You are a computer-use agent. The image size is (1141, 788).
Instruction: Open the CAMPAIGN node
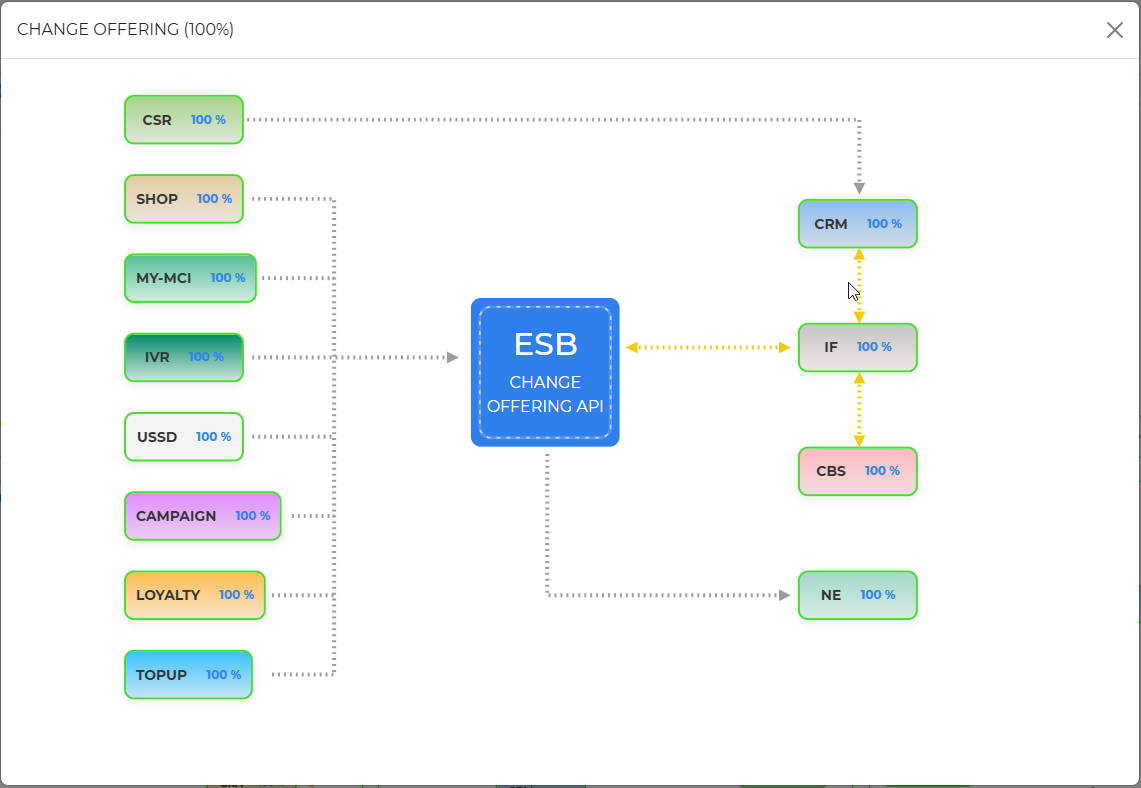202,516
